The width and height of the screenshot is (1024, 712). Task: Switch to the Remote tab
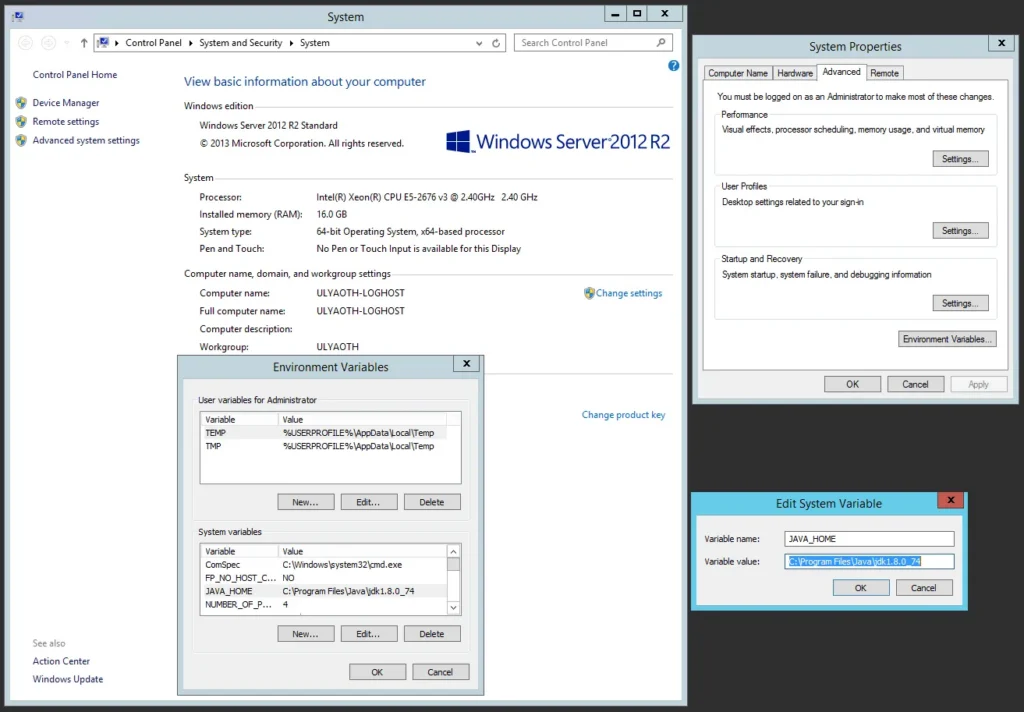[884, 73]
